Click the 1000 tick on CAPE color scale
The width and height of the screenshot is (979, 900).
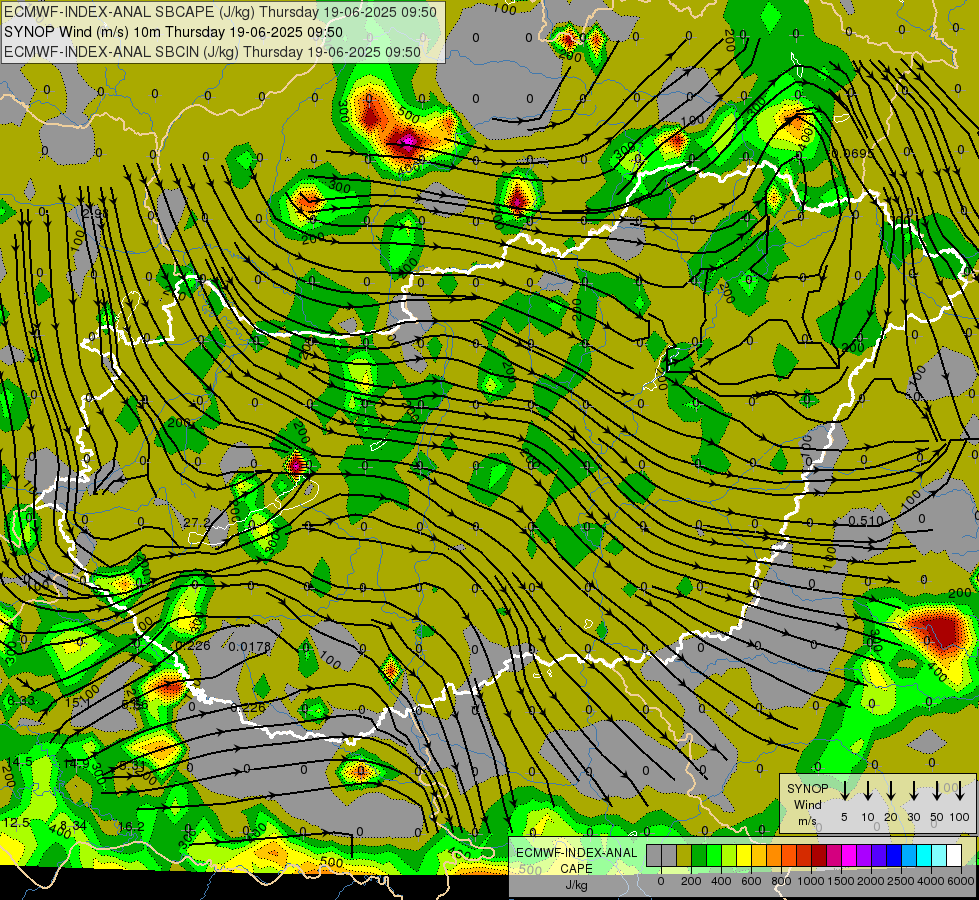pyautogui.click(x=812, y=881)
